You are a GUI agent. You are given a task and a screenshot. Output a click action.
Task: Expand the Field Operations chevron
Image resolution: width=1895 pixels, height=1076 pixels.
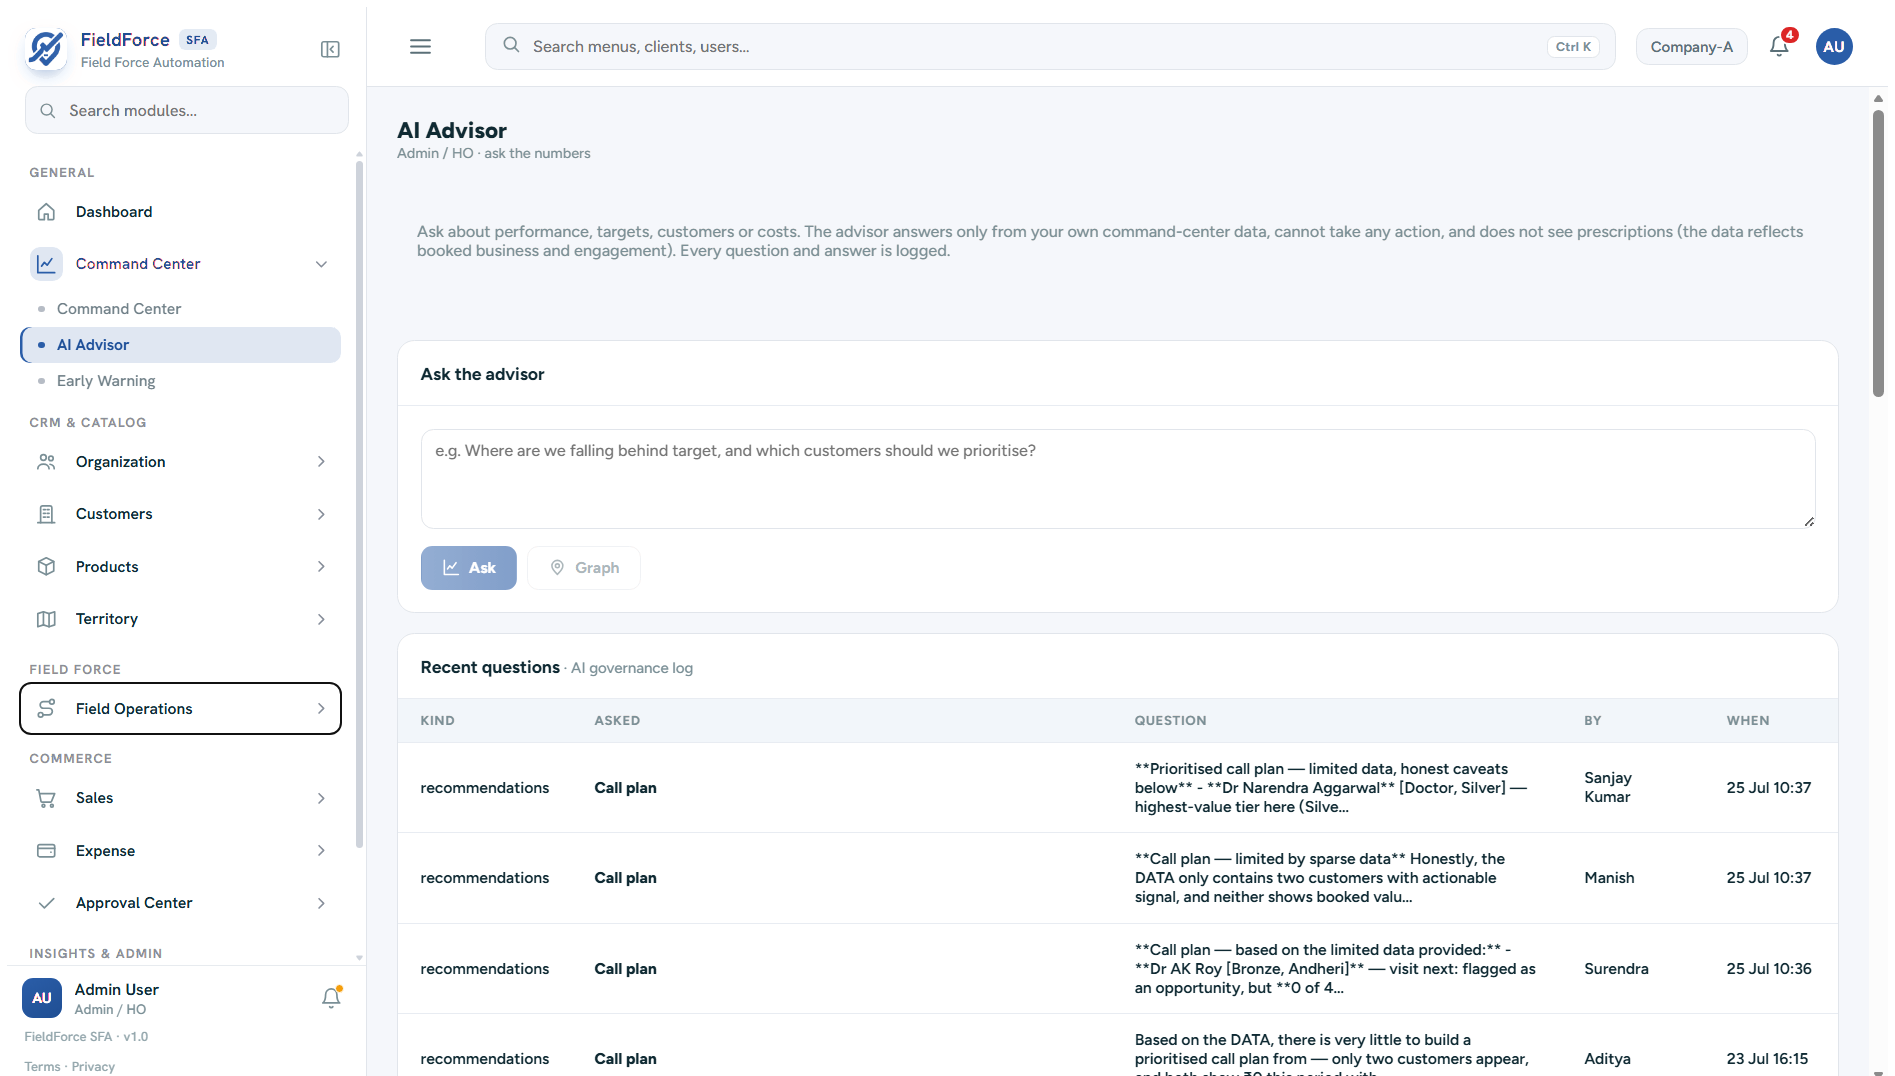pyautogui.click(x=321, y=709)
